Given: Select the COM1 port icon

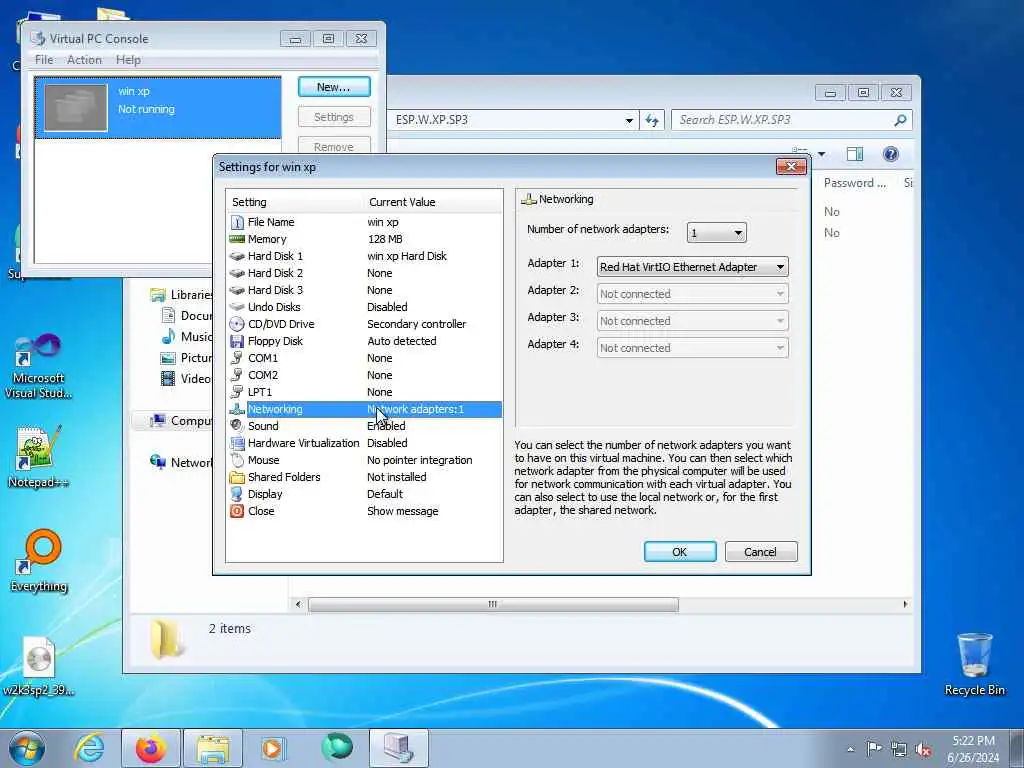Looking at the screenshot, I should (237, 358).
